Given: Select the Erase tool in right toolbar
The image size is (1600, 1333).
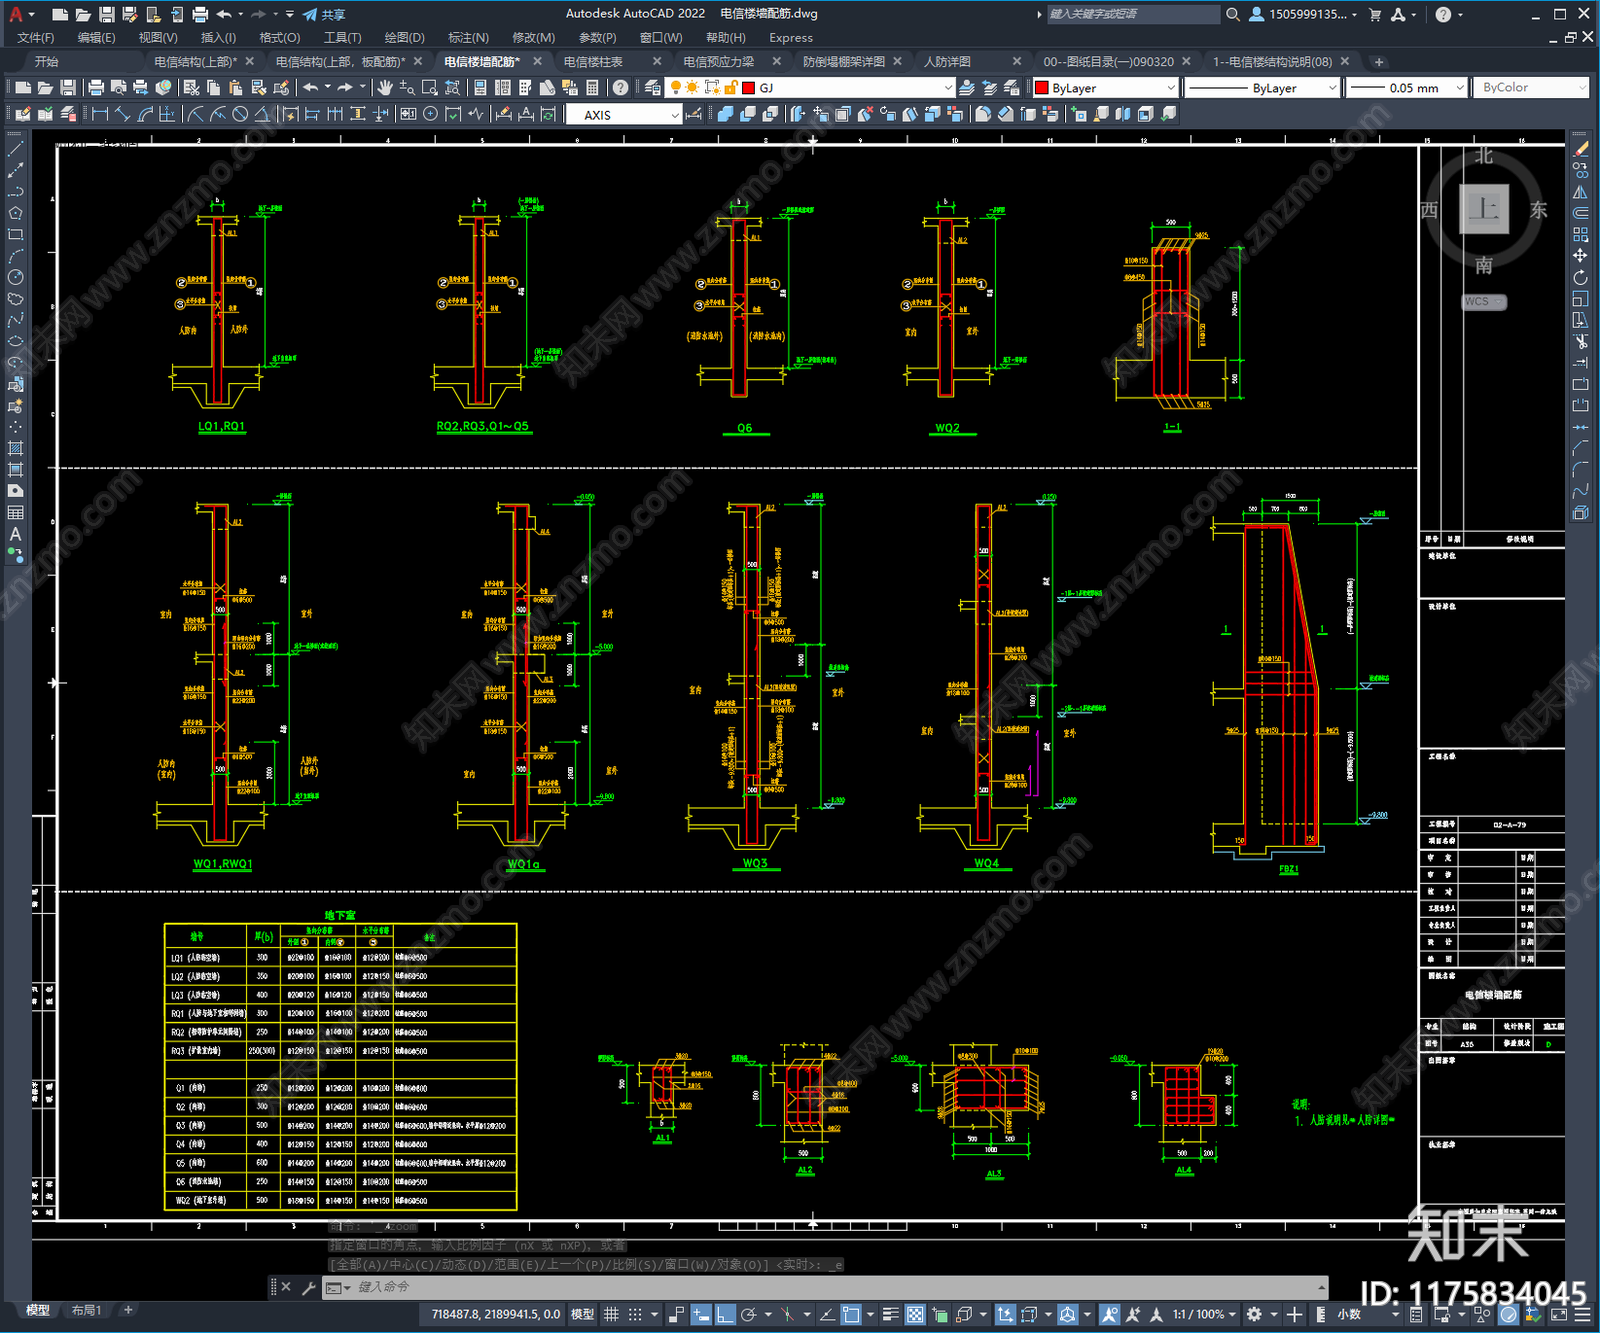Looking at the screenshot, I should pyautogui.click(x=1581, y=148).
